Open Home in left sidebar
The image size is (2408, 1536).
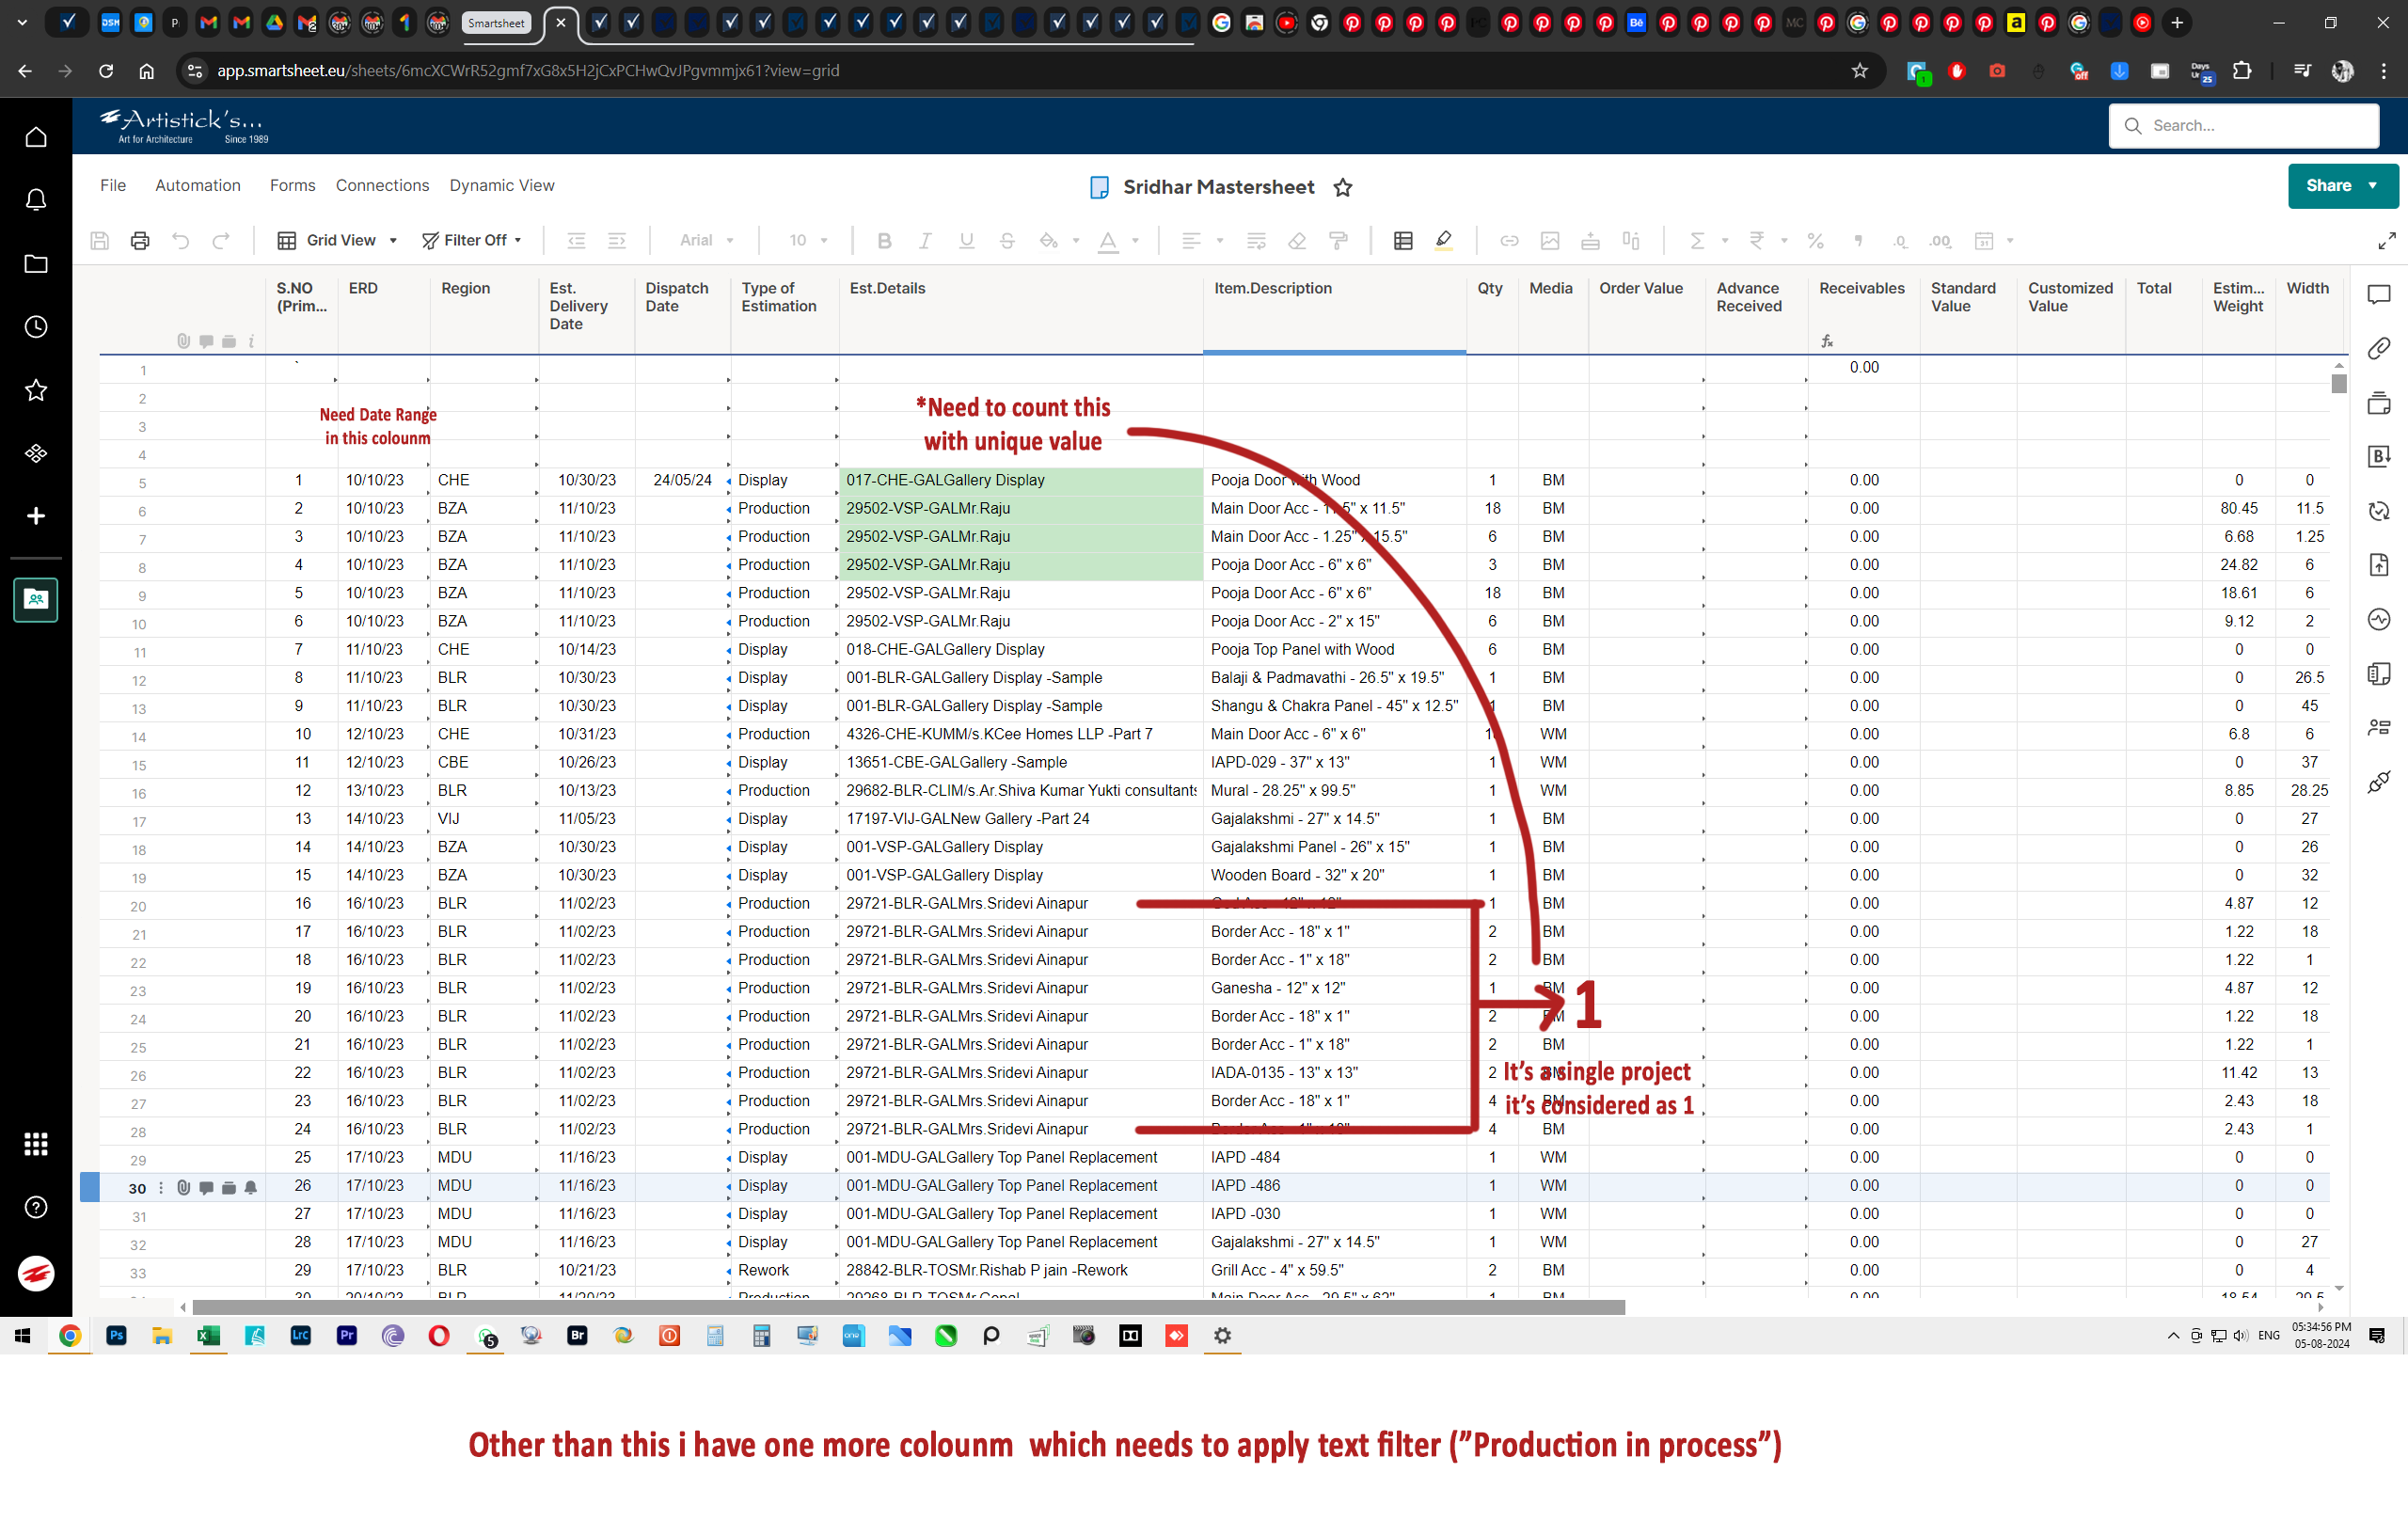pyautogui.click(x=36, y=137)
